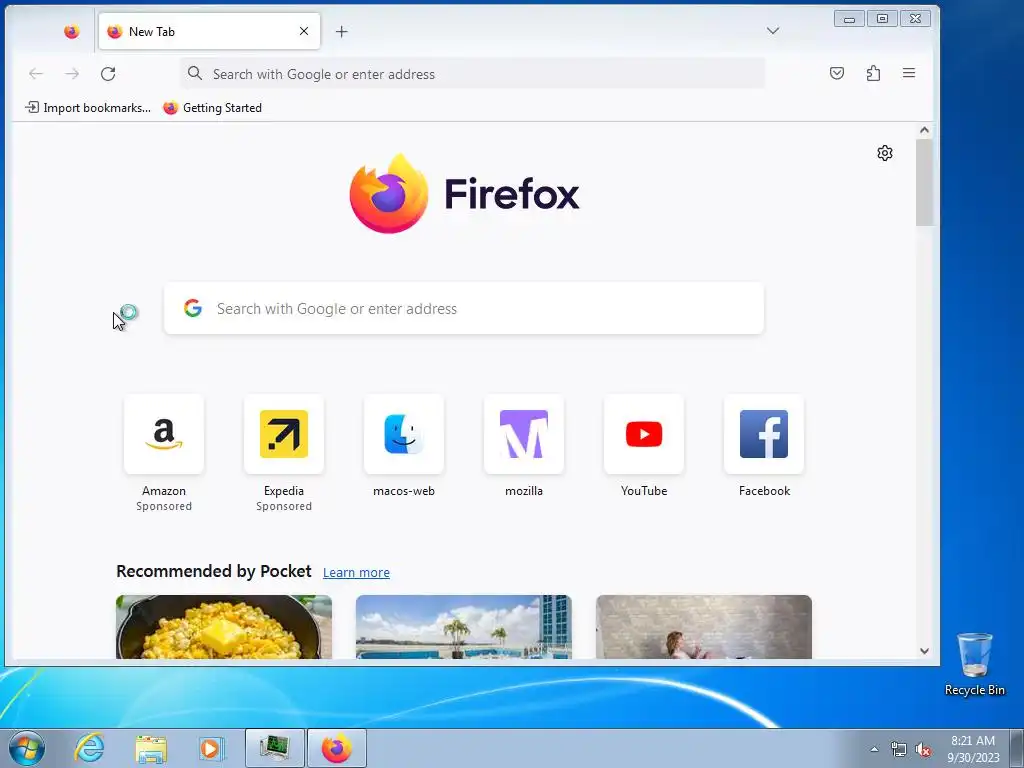Click the page vertical scrollbar thumb
The width and height of the screenshot is (1024, 768).
tap(924, 183)
